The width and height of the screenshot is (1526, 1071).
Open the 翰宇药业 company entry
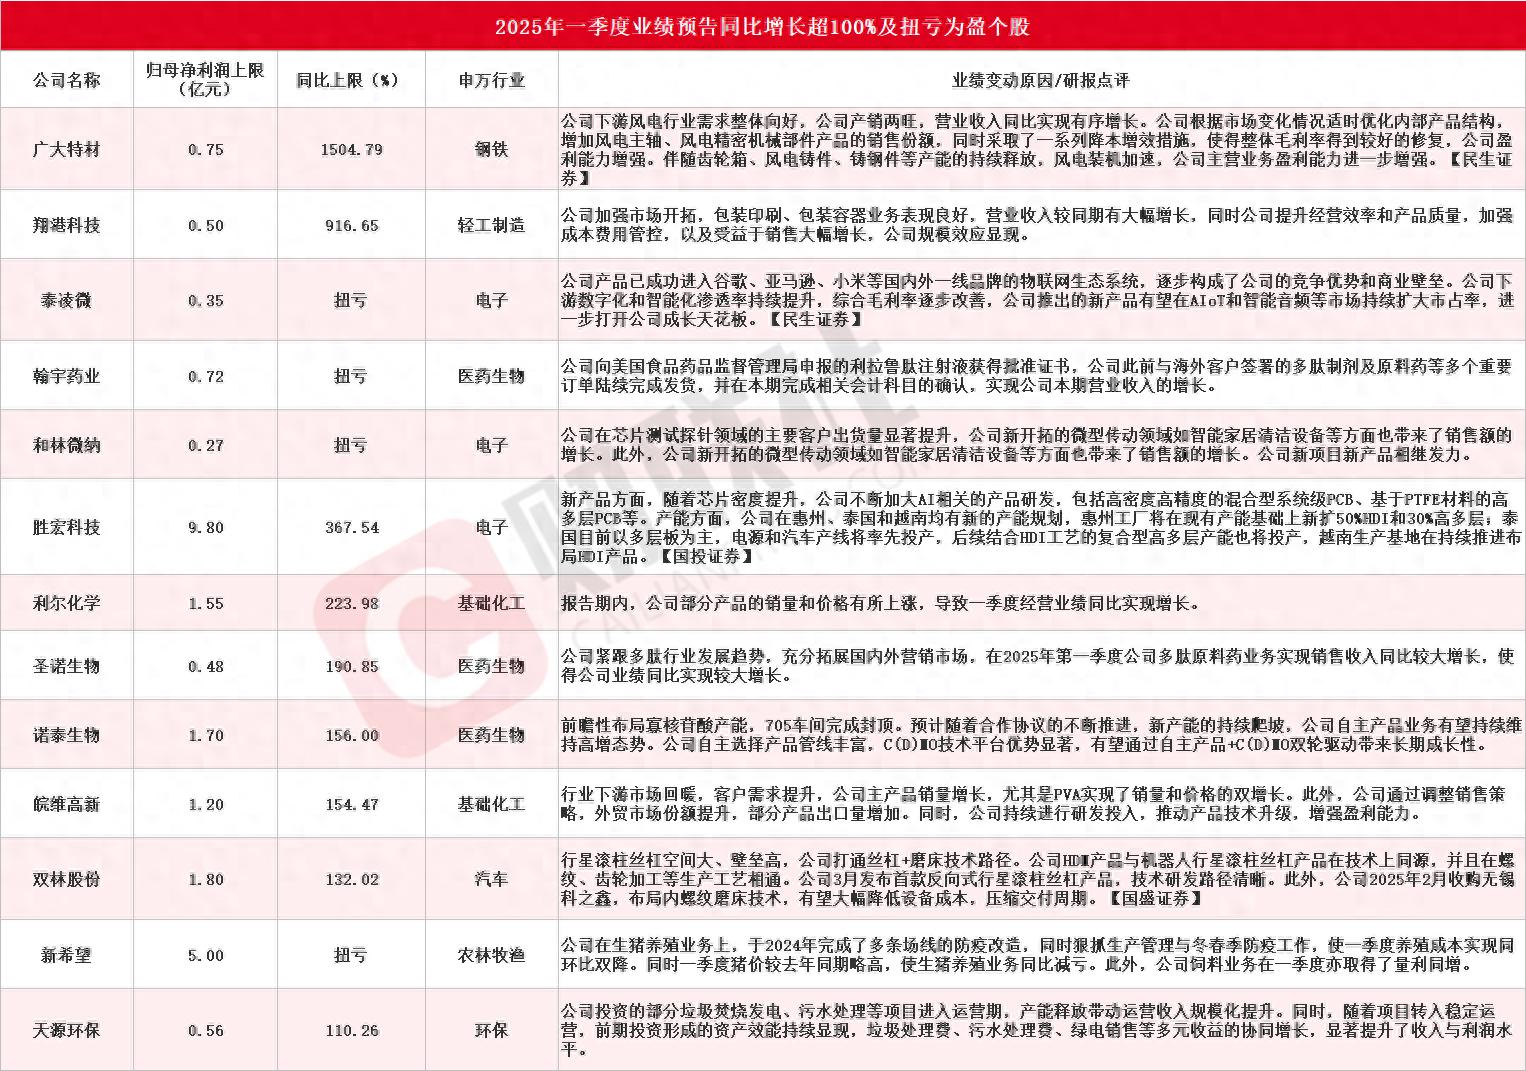(x=67, y=375)
